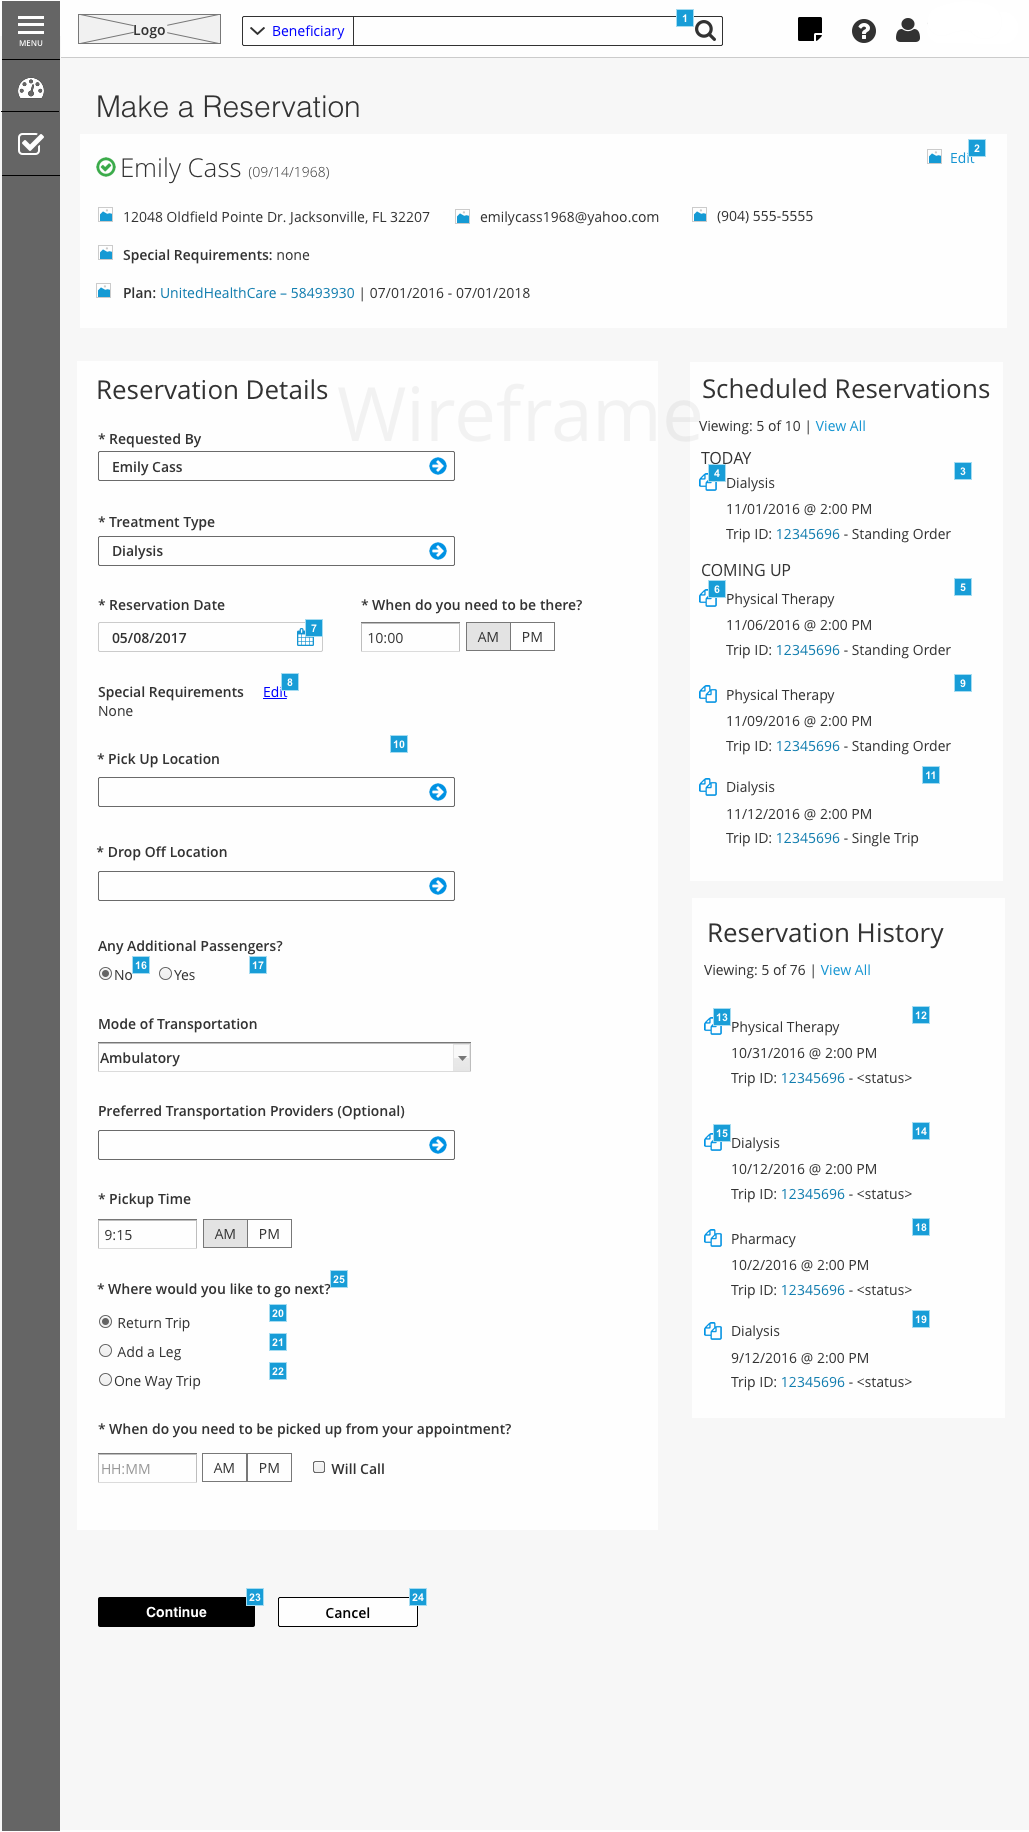Viewport: 1029px width, 1832px height.
Task: Toggle AM for Pickup Time
Action: coord(225,1234)
